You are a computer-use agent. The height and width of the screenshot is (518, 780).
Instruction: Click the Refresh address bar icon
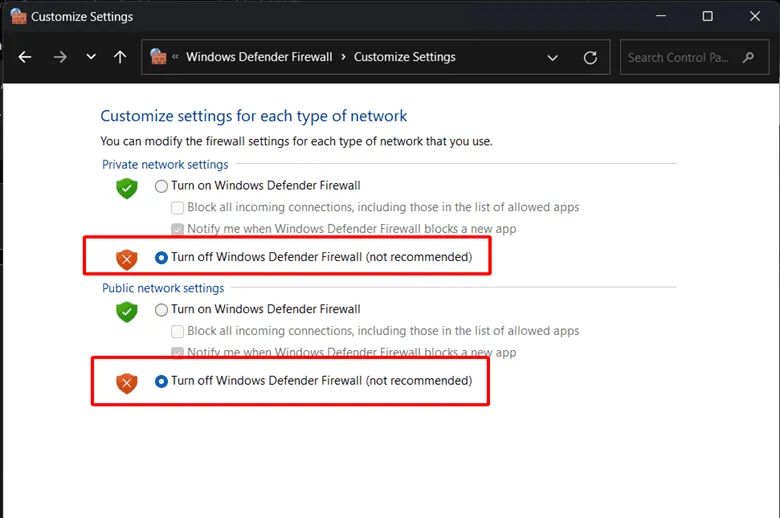(590, 57)
